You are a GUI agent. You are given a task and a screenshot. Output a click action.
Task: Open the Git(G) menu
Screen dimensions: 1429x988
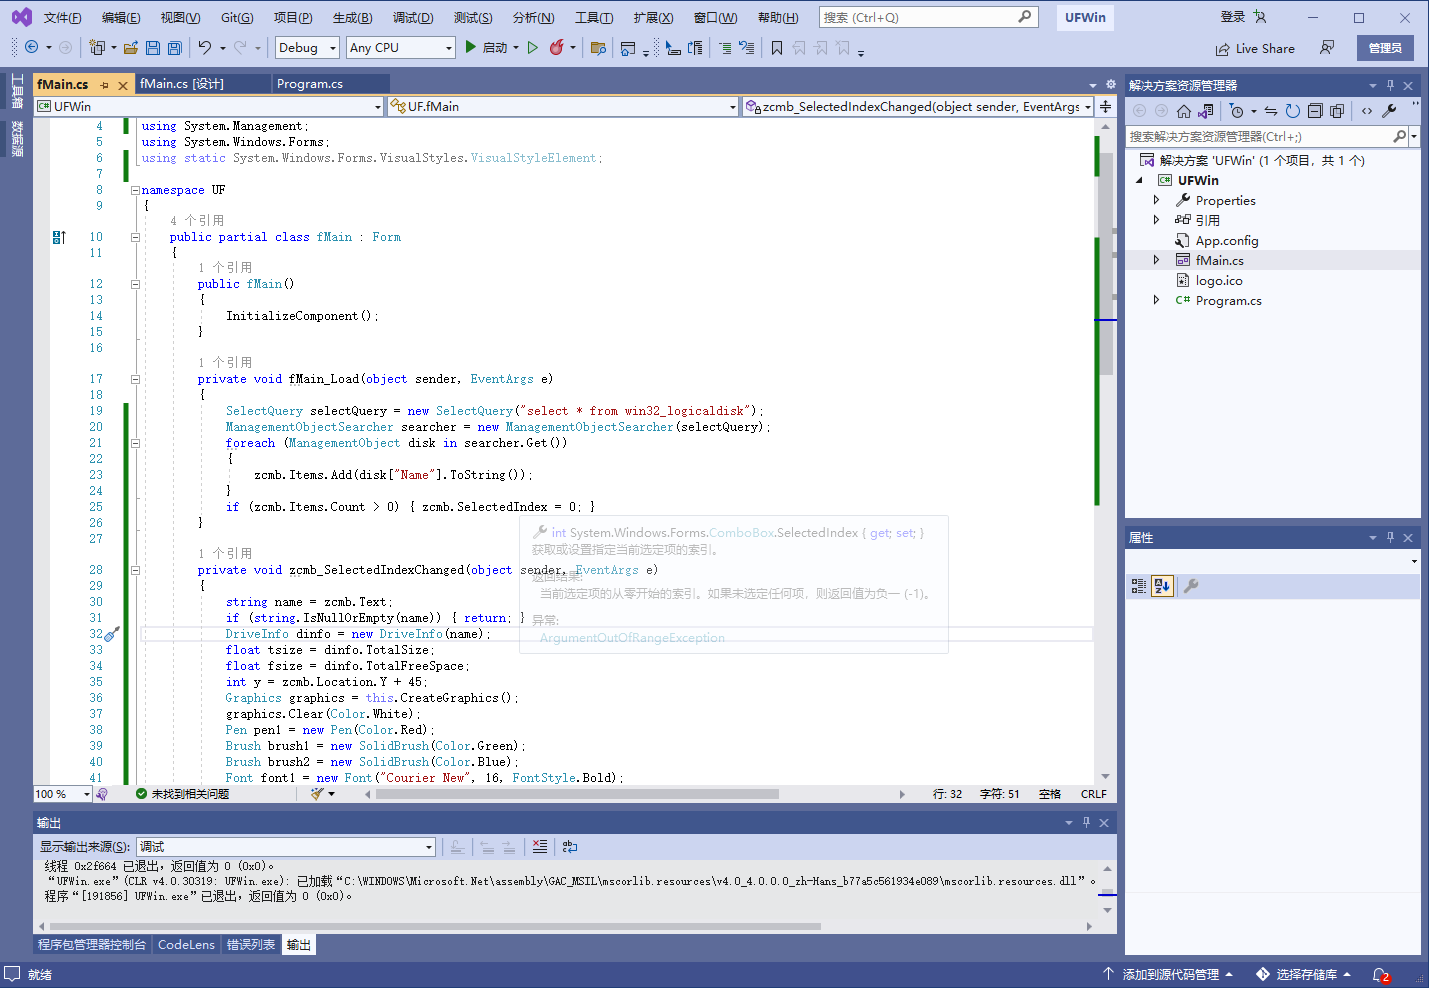pyautogui.click(x=237, y=18)
